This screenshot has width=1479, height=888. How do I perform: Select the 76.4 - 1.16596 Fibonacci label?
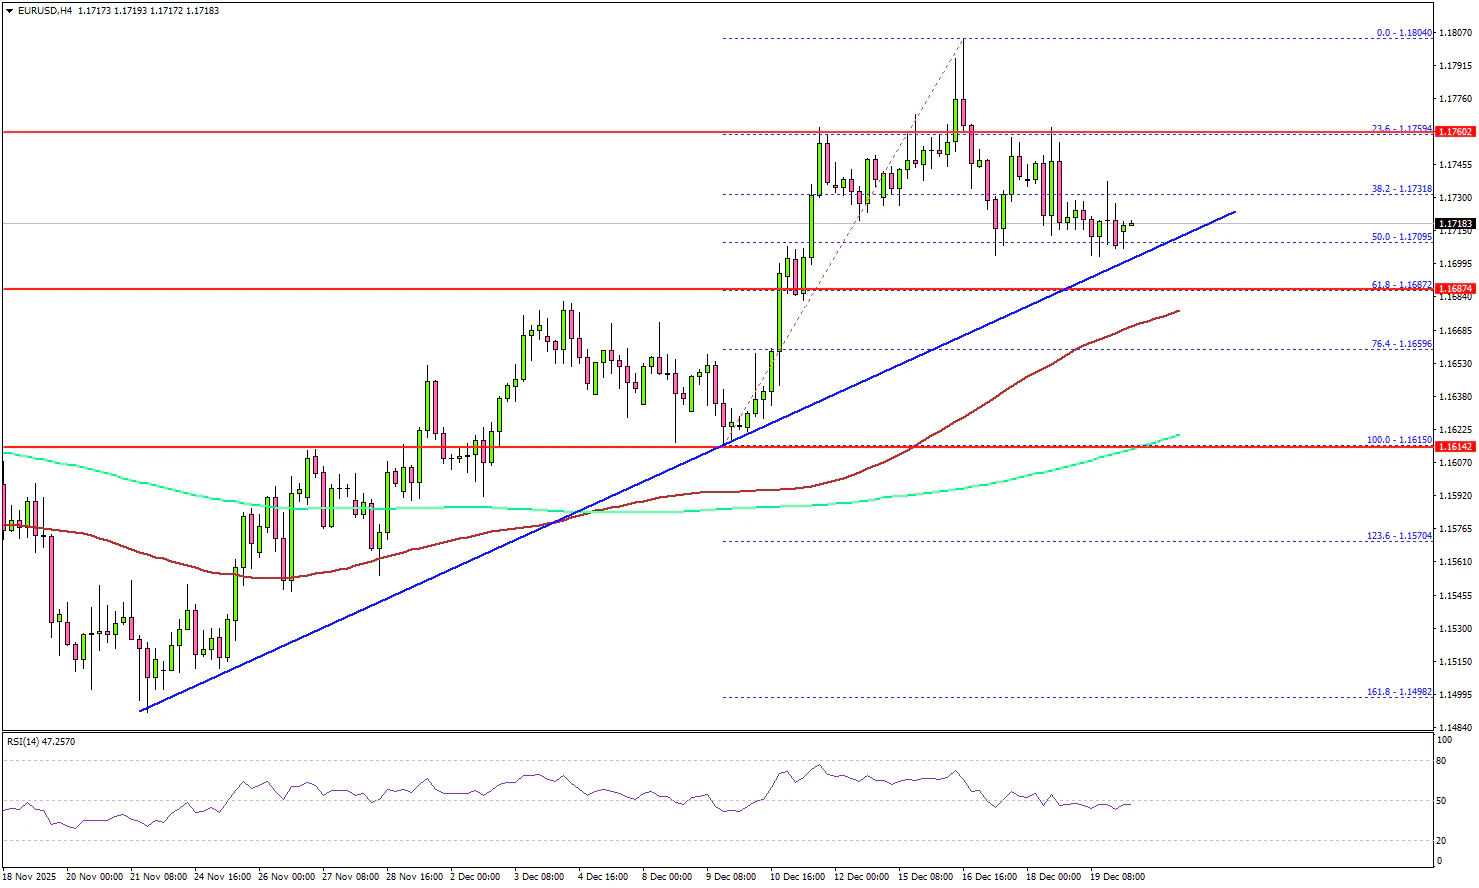(x=1401, y=344)
